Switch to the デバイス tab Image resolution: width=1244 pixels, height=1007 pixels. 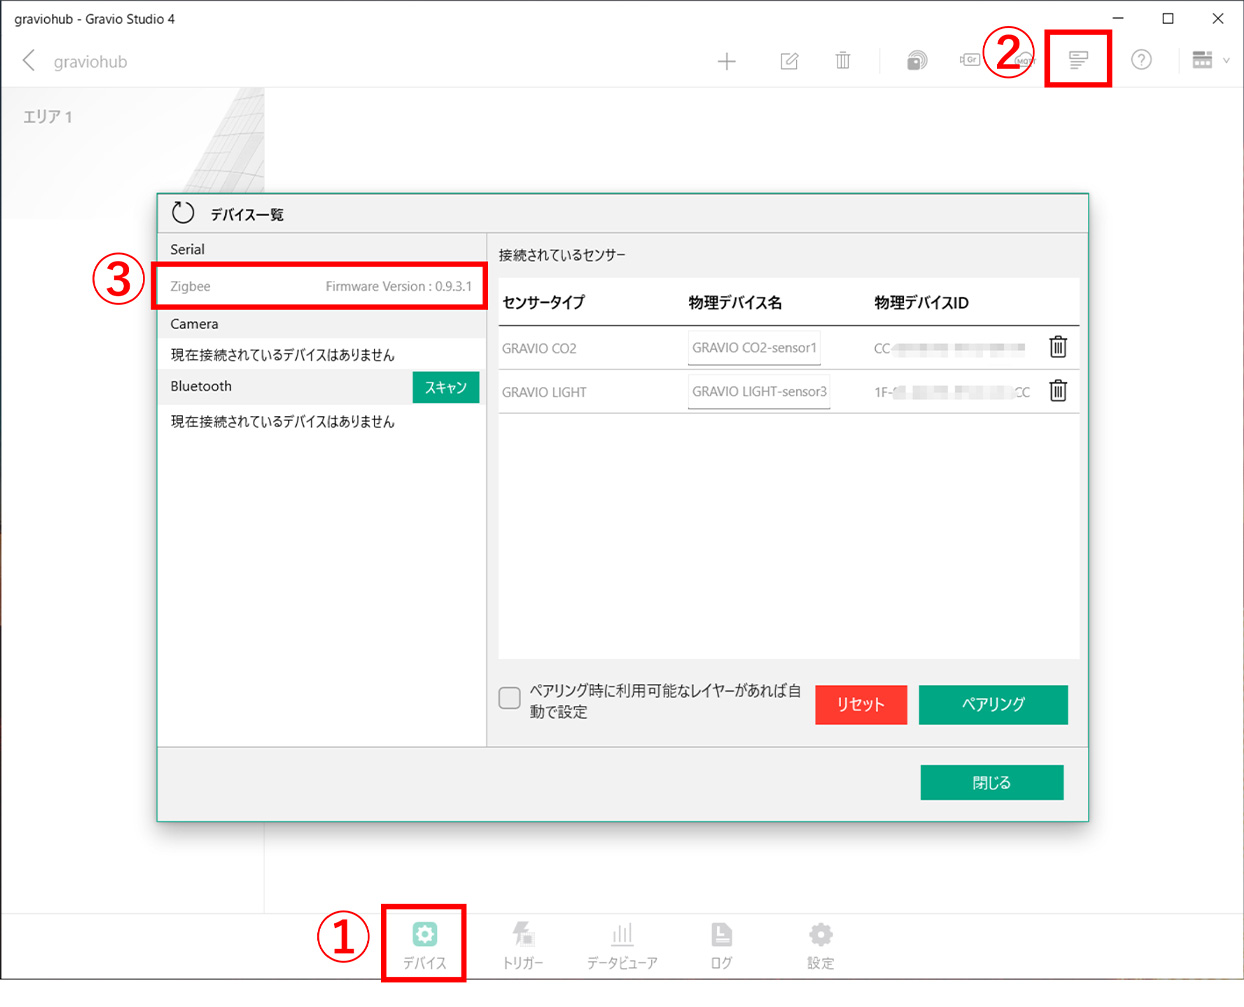click(x=424, y=945)
